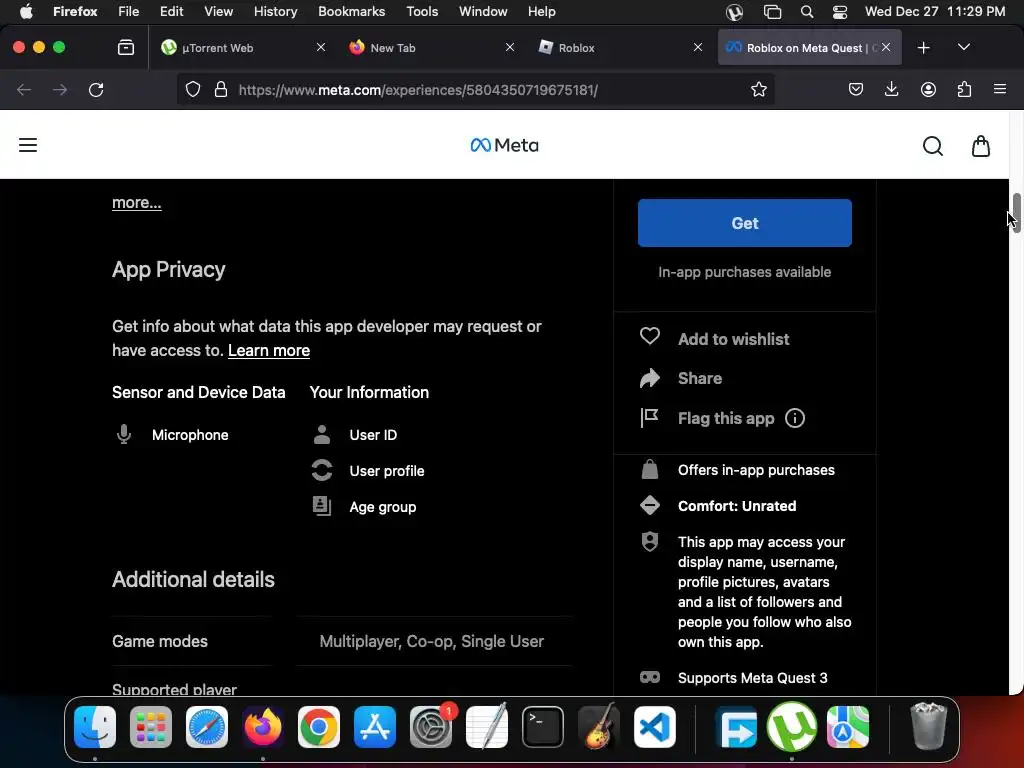The height and width of the screenshot is (768, 1024).
Task: Click the Share label
Action: 699,378
